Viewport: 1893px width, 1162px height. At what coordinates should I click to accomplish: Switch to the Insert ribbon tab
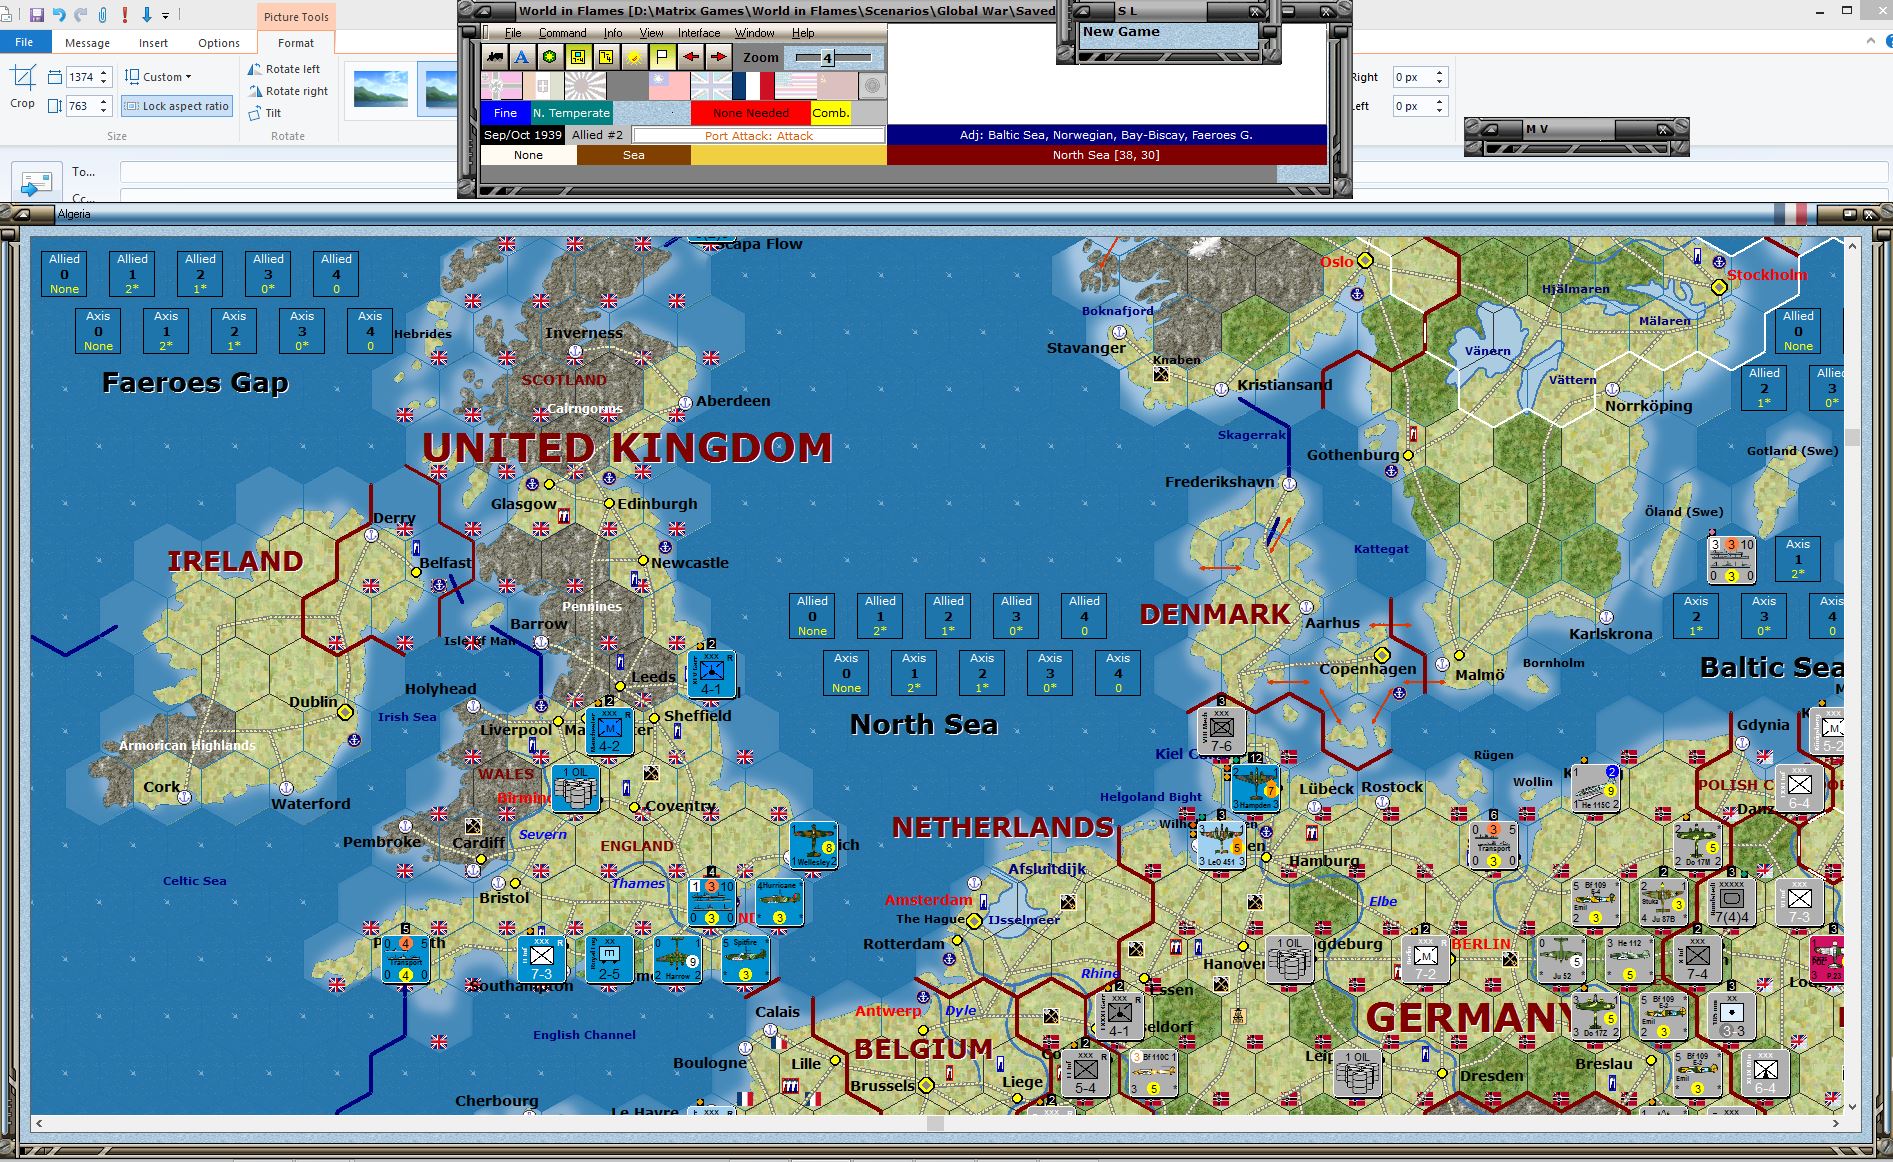point(153,43)
